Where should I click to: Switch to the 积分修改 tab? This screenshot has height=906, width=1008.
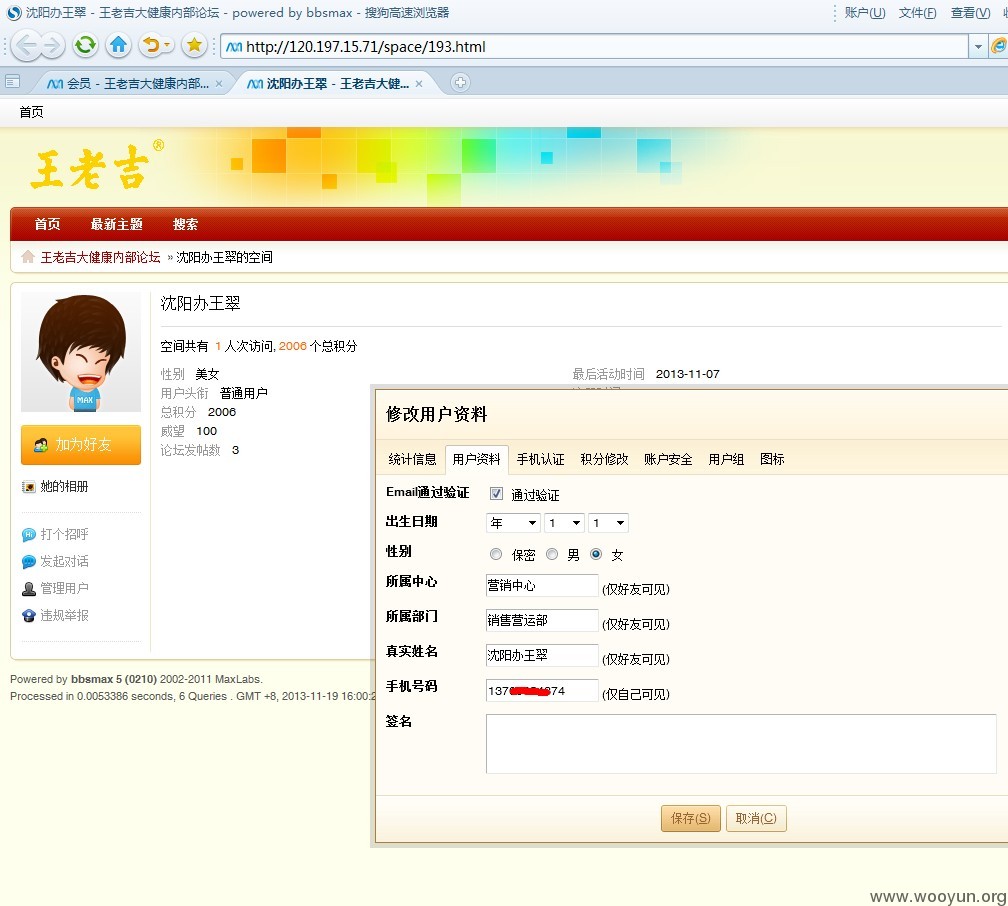tap(604, 459)
